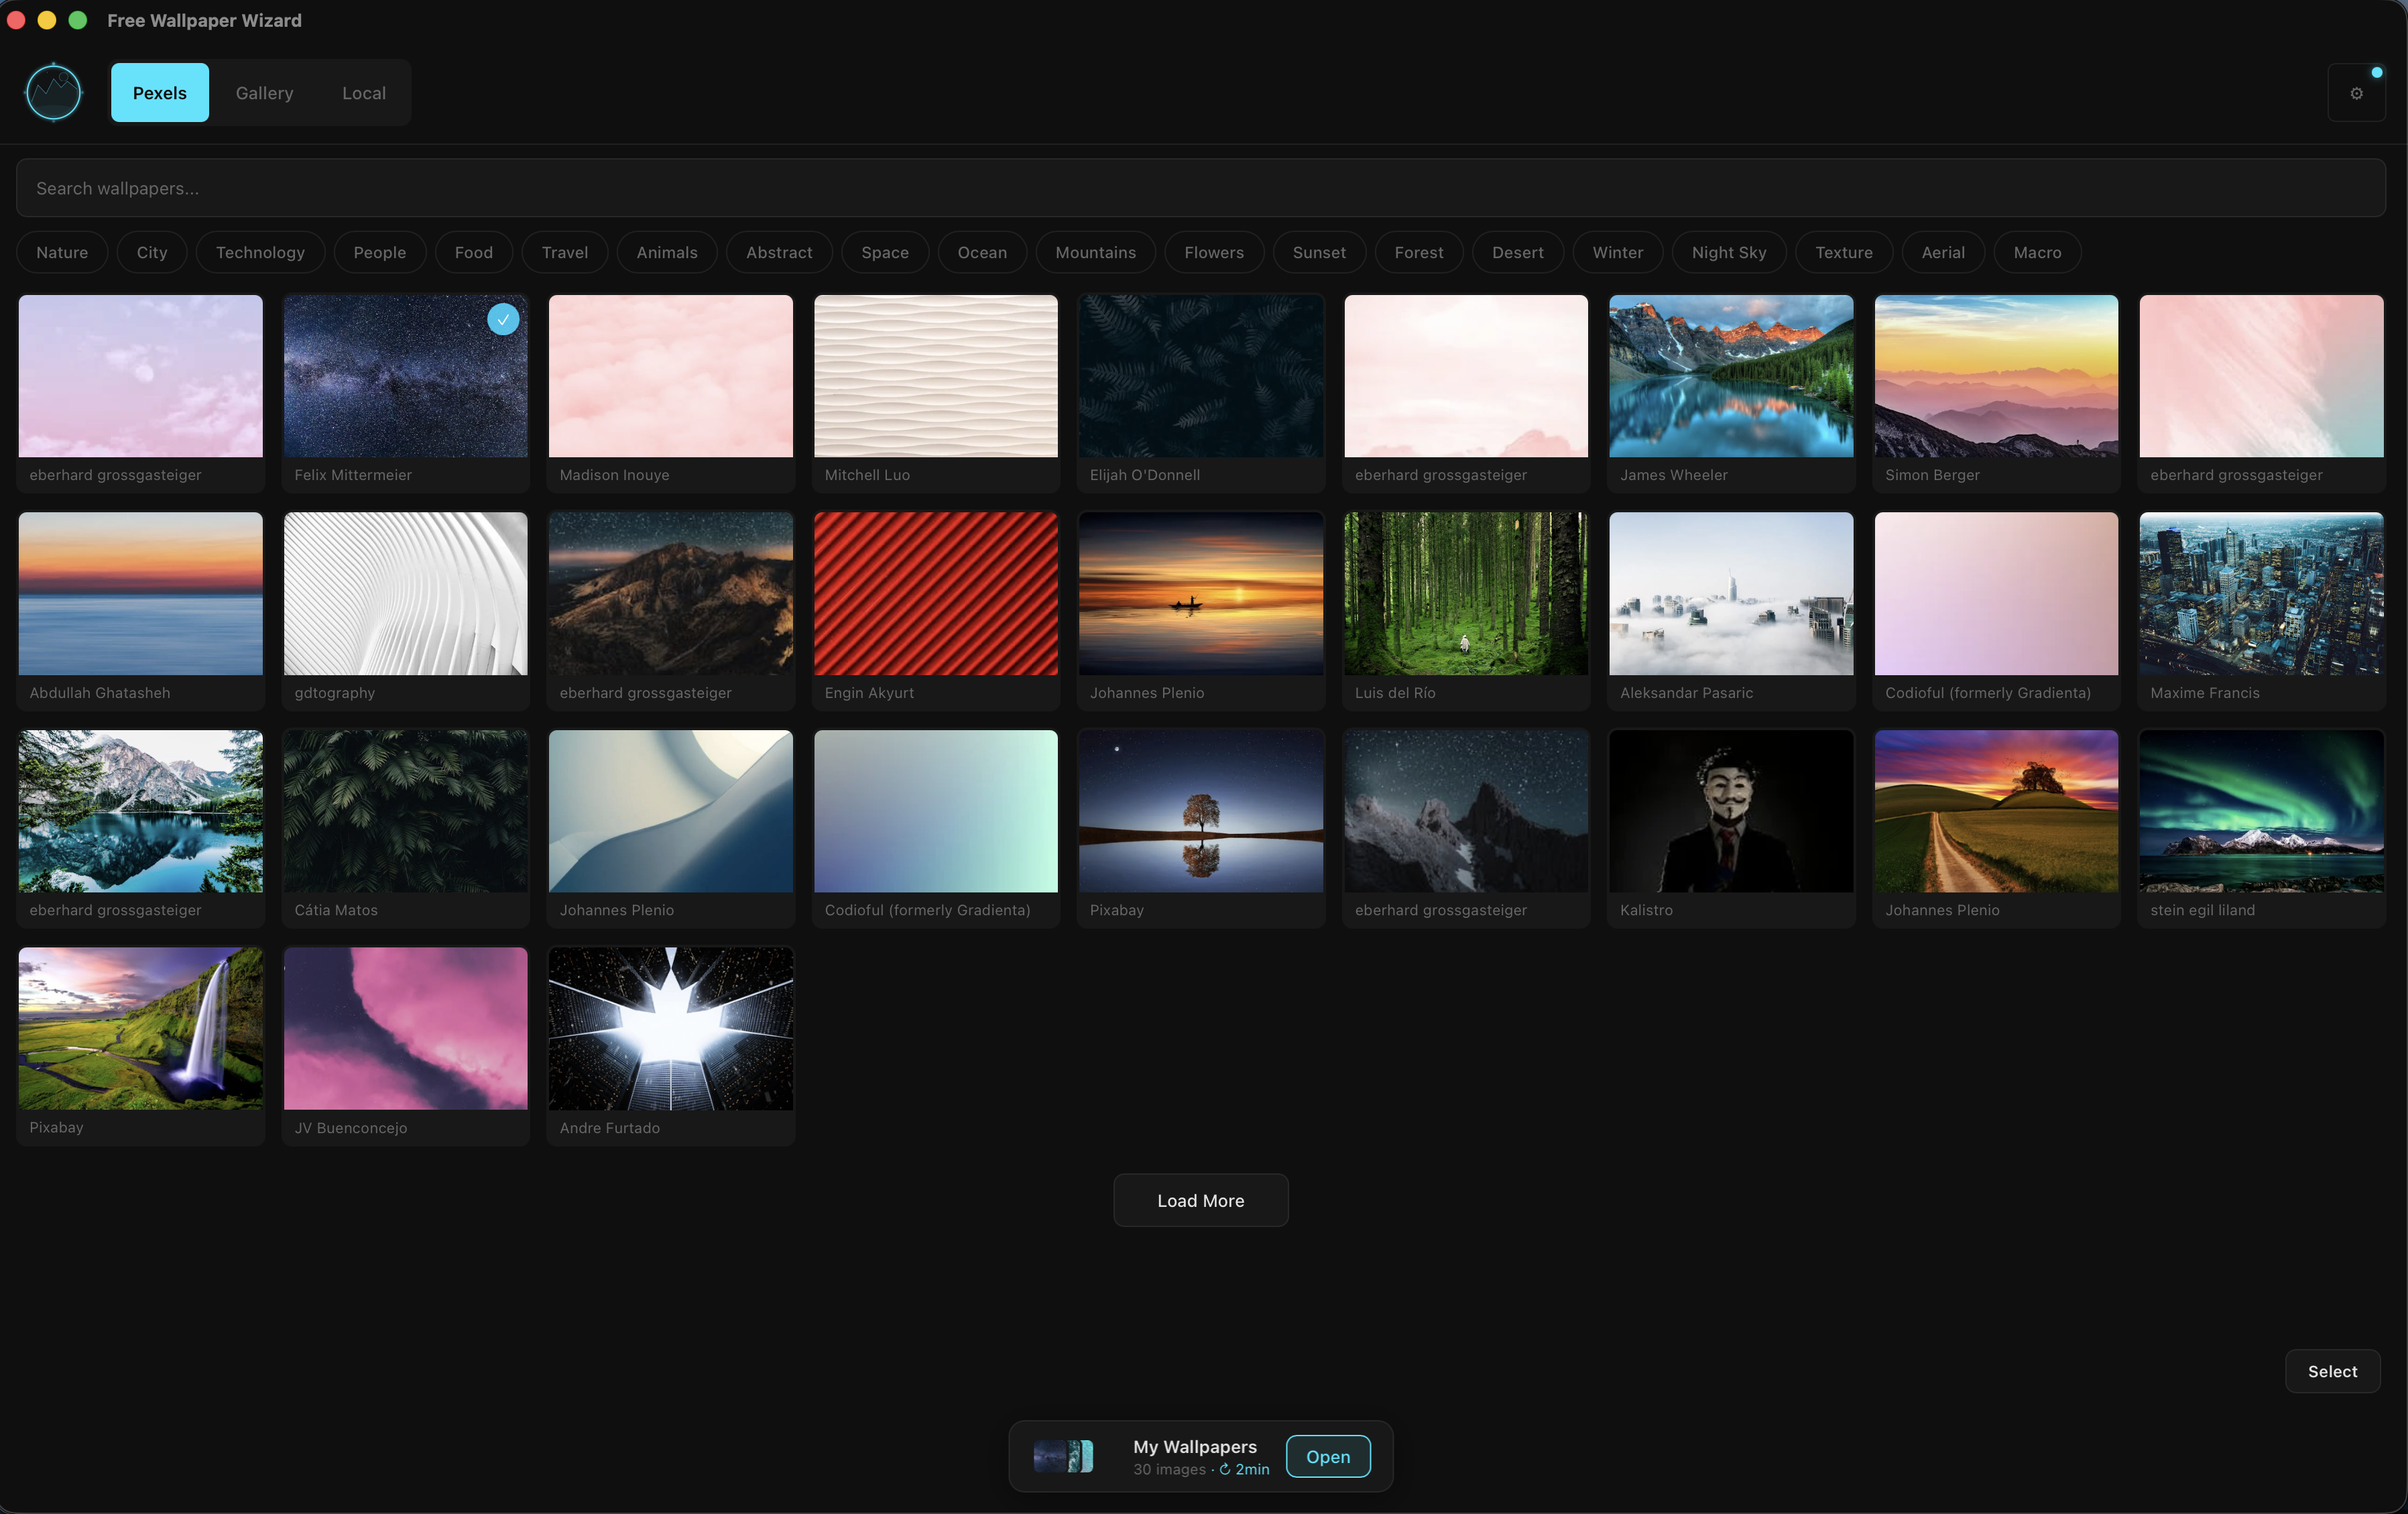
Task: Select the James Wheeler mountain lake wallpaper
Action: [1730, 376]
